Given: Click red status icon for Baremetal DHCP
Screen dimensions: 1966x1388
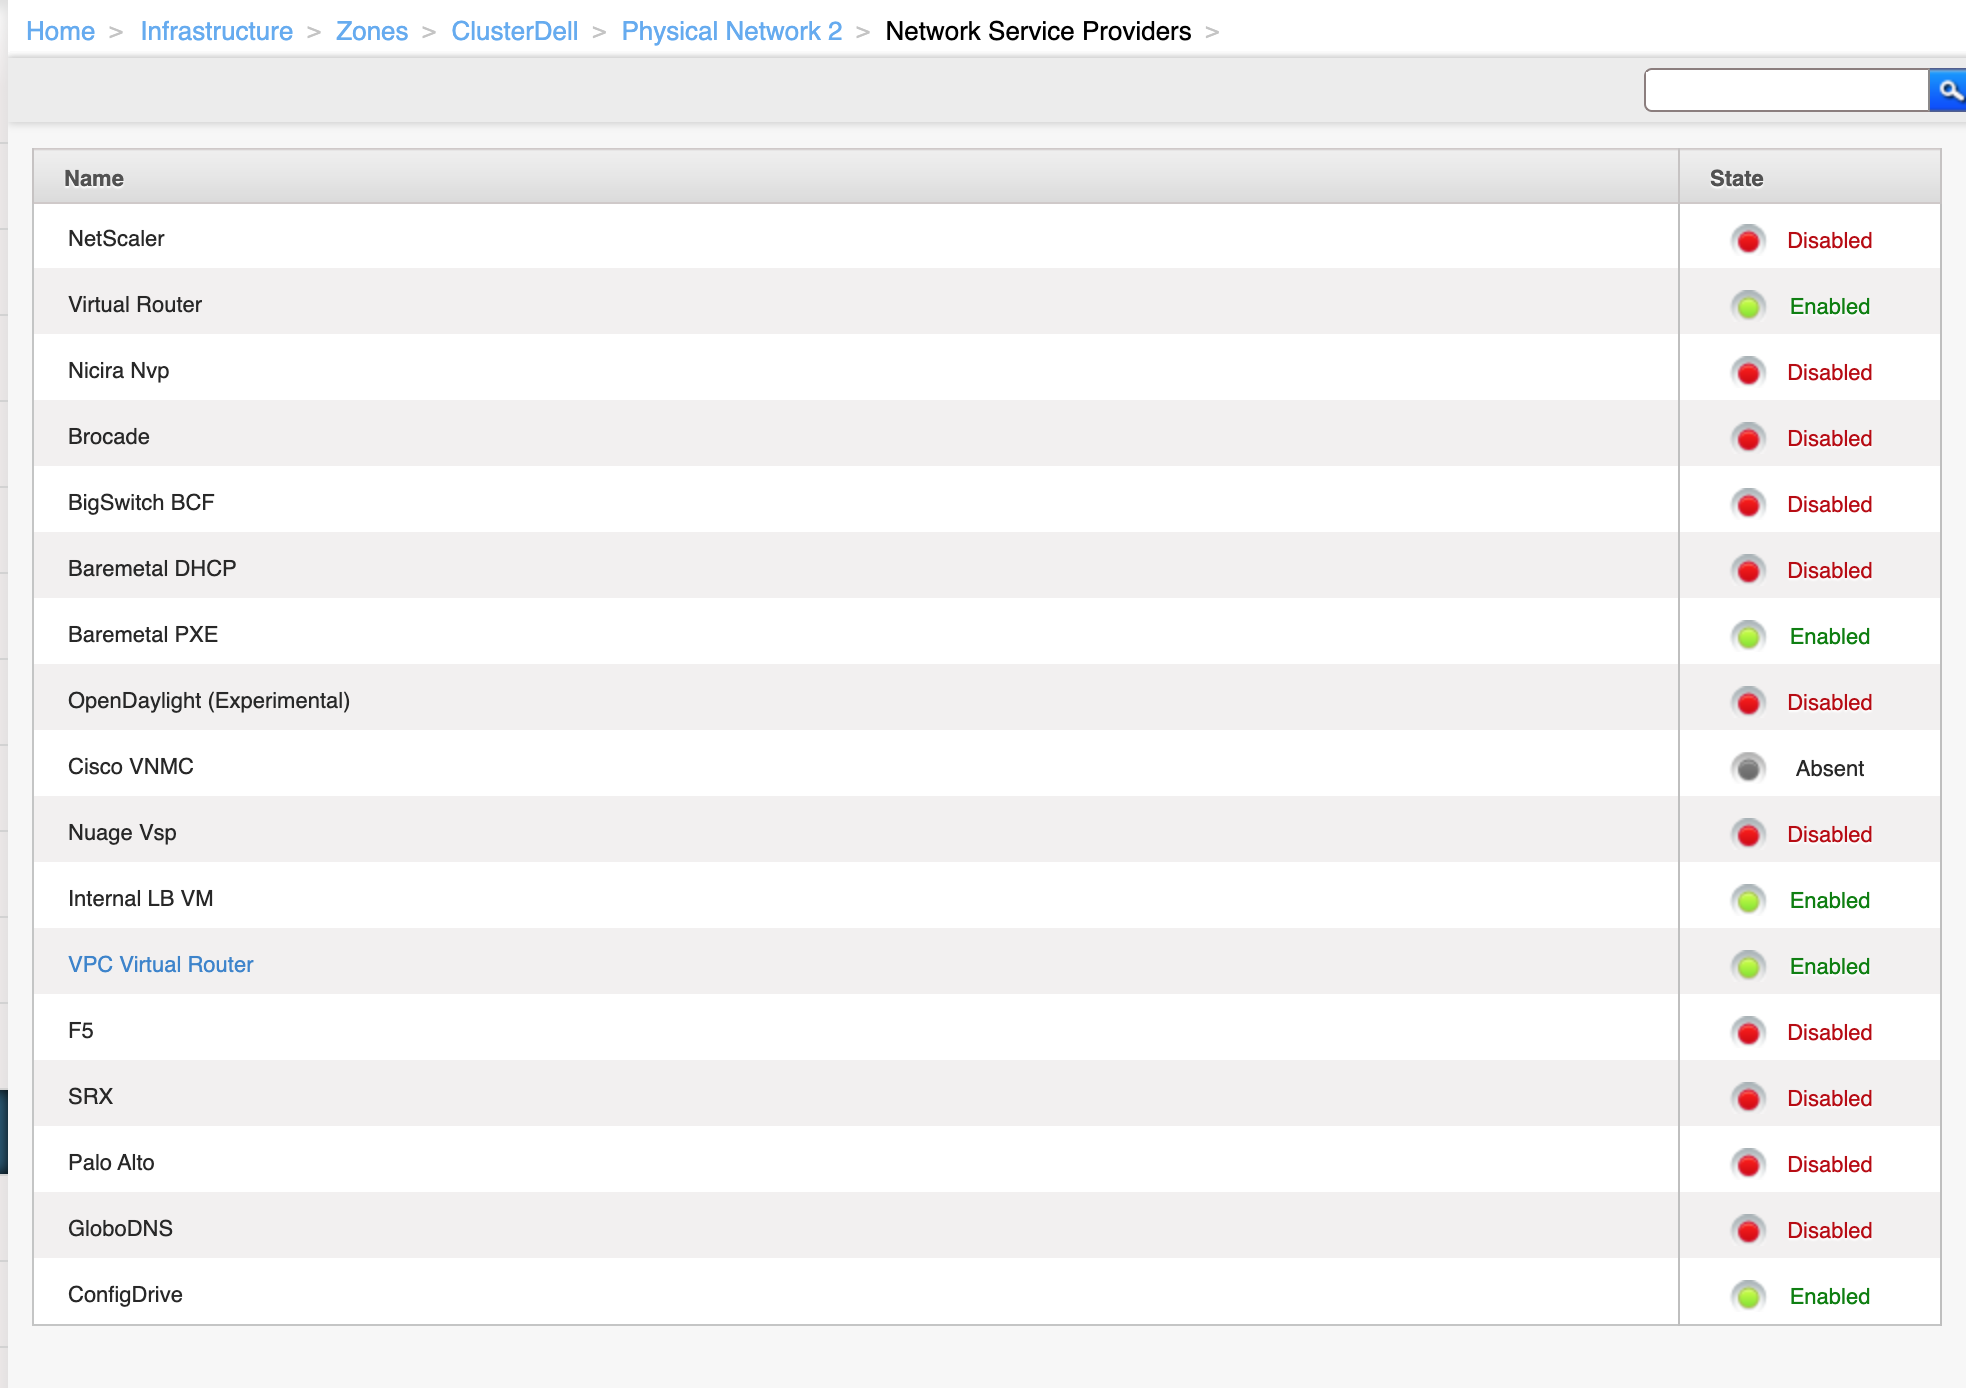Looking at the screenshot, I should (1748, 570).
